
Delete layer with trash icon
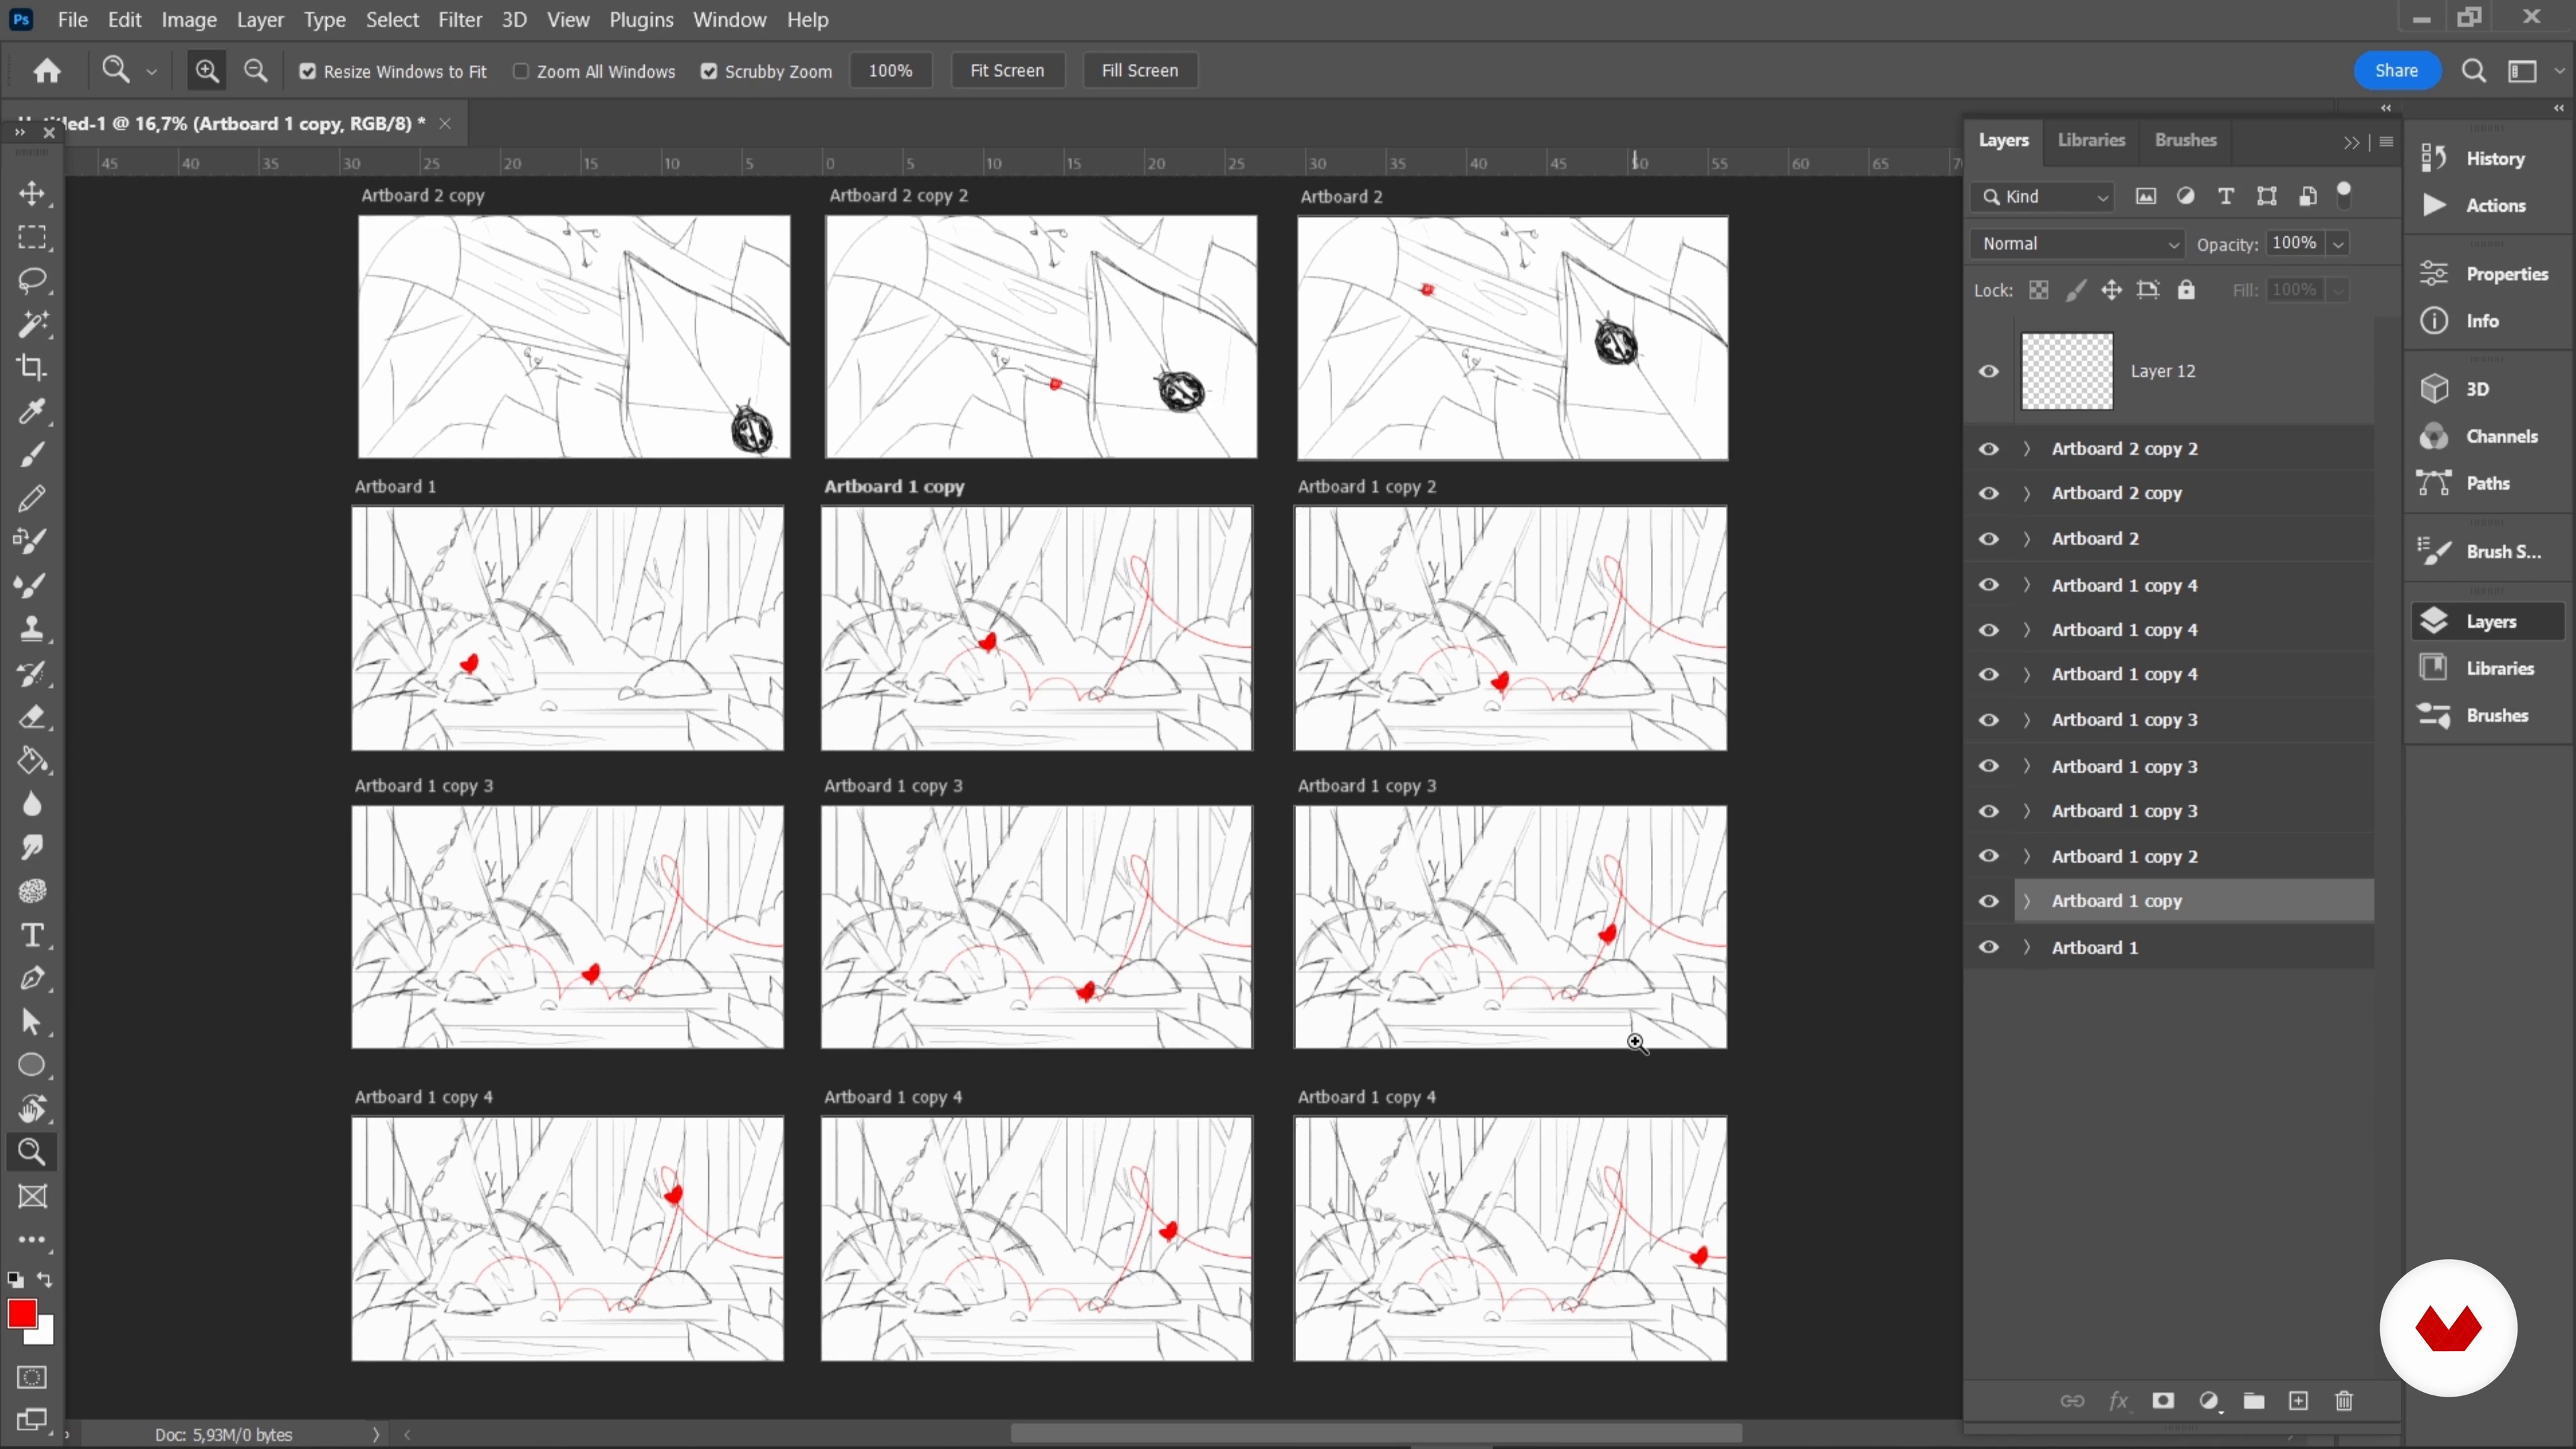click(2344, 1401)
